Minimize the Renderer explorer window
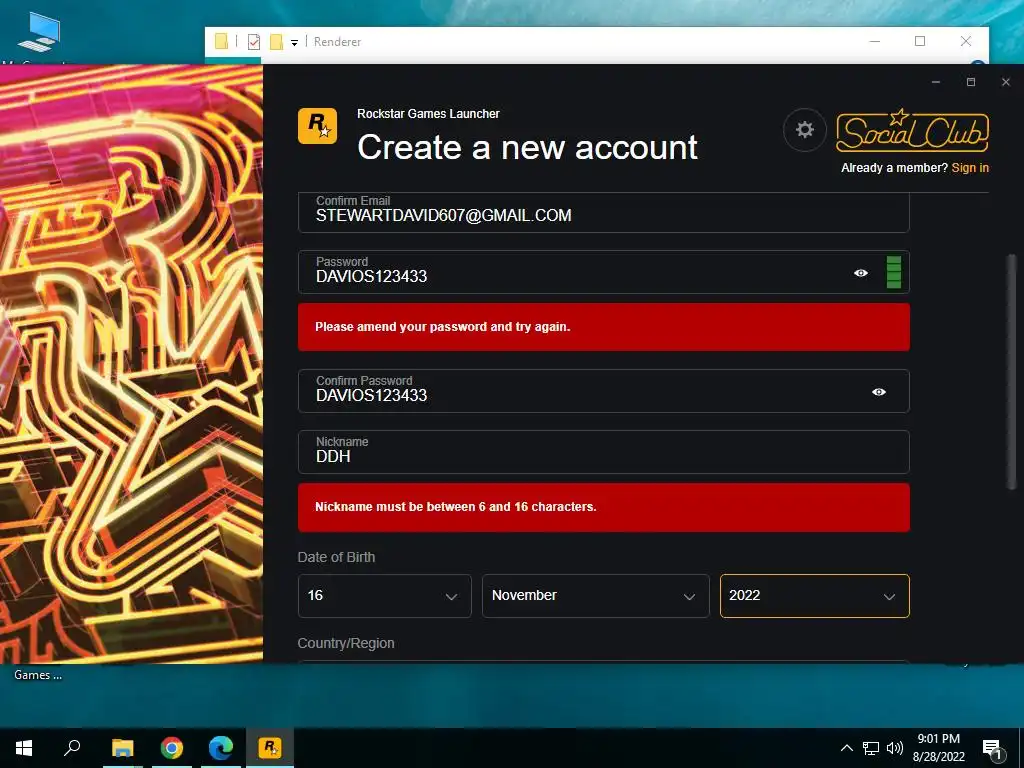Screen dimensions: 1024x768 click(x=875, y=41)
